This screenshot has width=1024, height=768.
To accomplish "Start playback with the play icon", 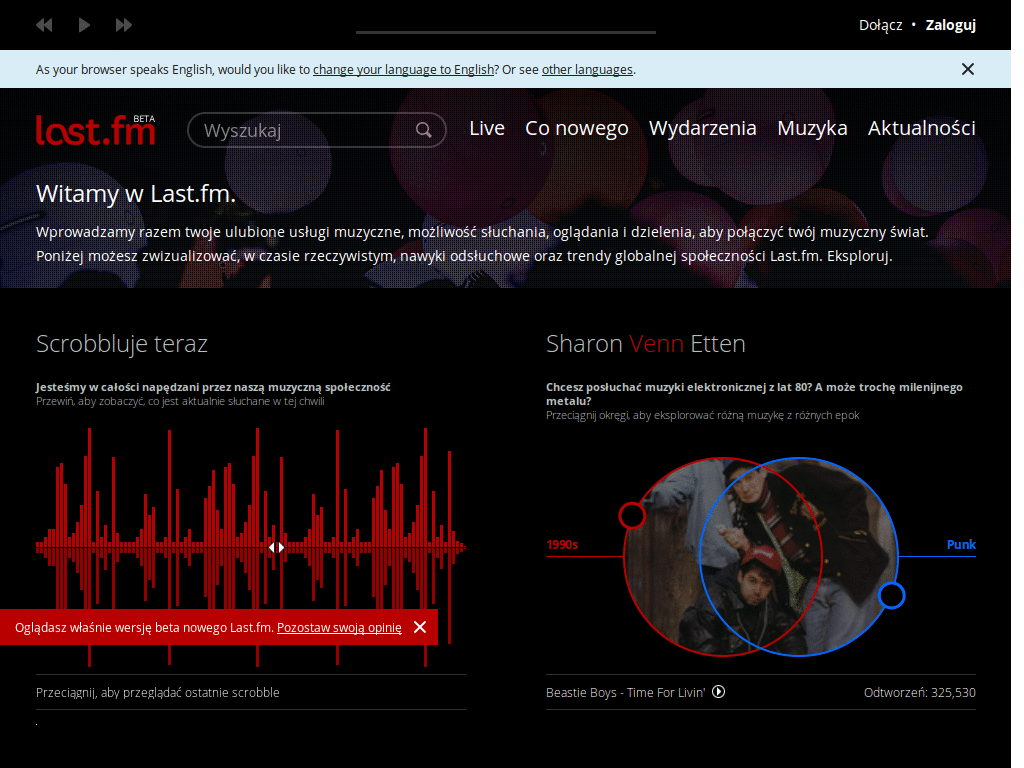I will coord(84,25).
